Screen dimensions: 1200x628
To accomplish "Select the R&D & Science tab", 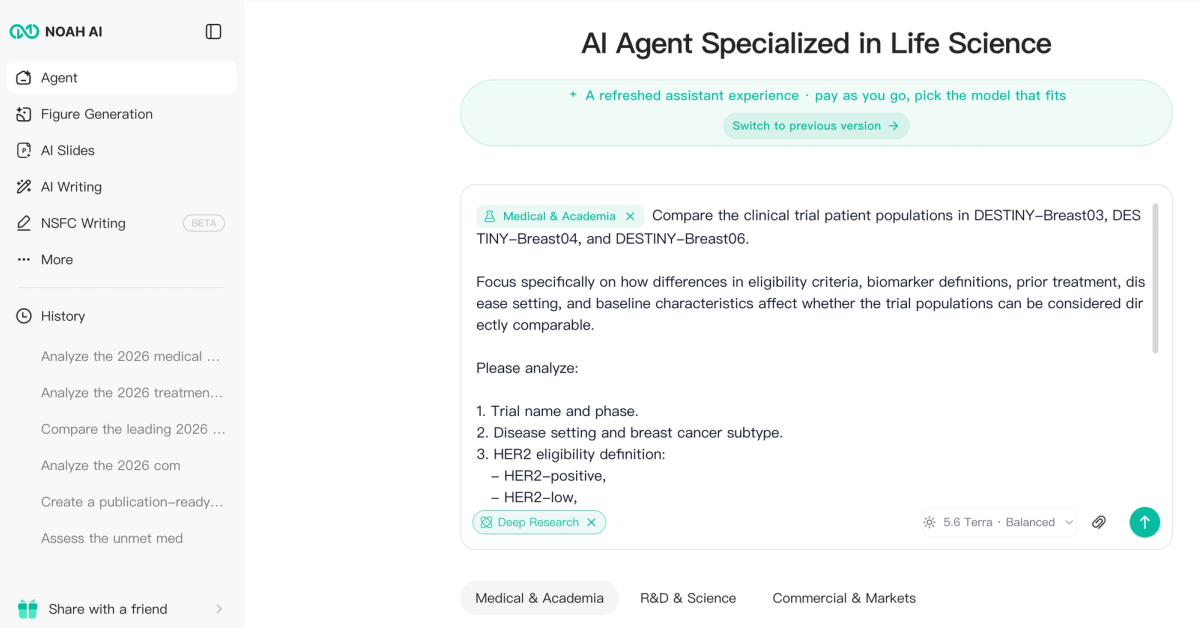I will pyautogui.click(x=688, y=598).
